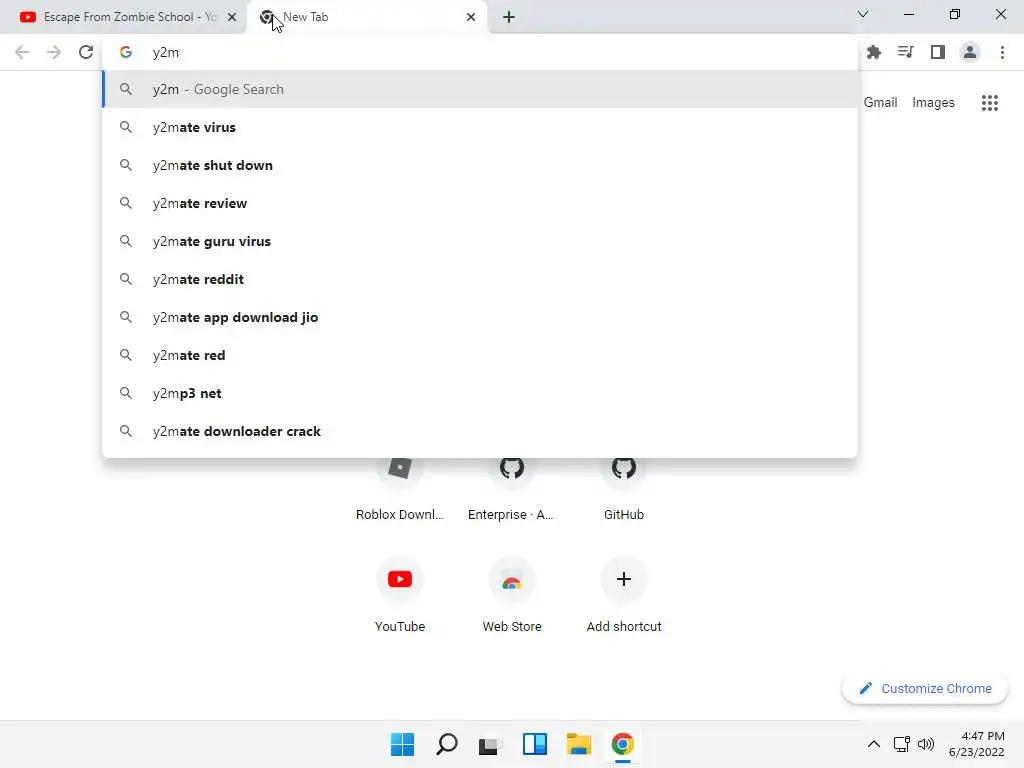Close the New Tab tab
Viewport: 1024px width, 768px height.
pos(471,17)
